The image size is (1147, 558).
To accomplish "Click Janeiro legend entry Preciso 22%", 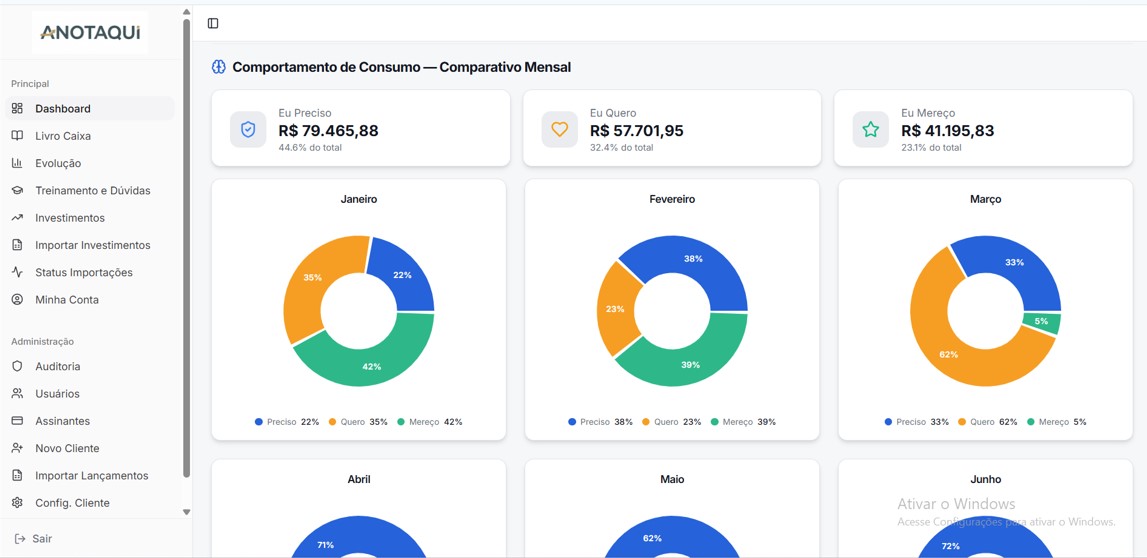I will point(287,422).
